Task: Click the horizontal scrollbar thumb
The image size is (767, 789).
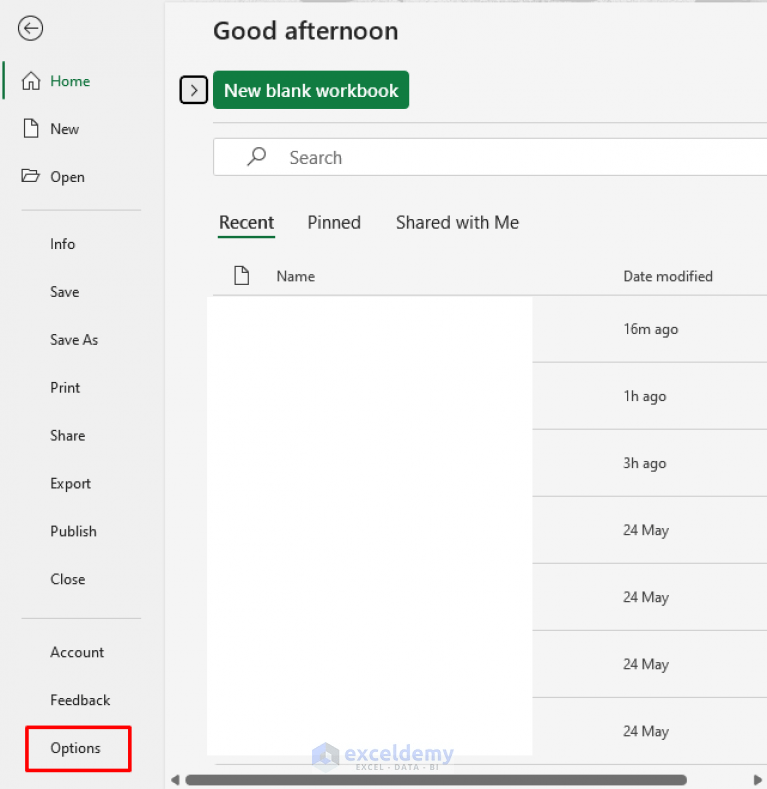Action: [436, 780]
